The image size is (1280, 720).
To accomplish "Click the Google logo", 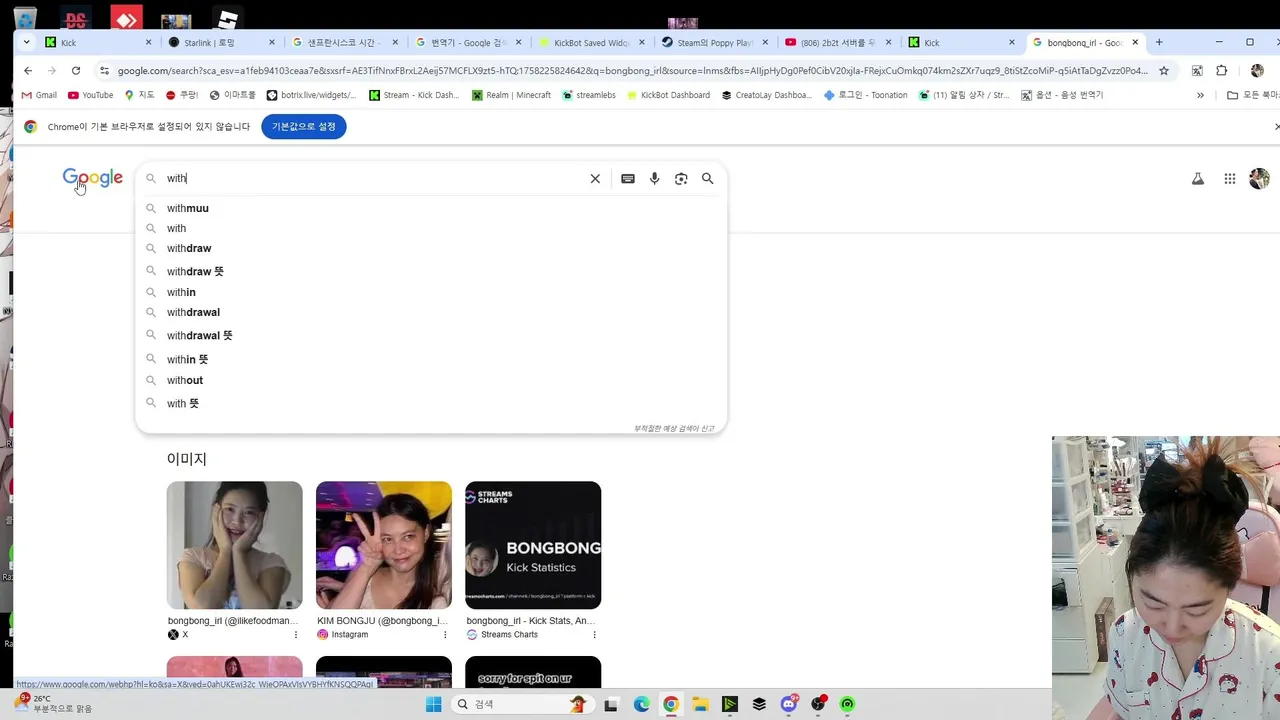I will [x=93, y=178].
